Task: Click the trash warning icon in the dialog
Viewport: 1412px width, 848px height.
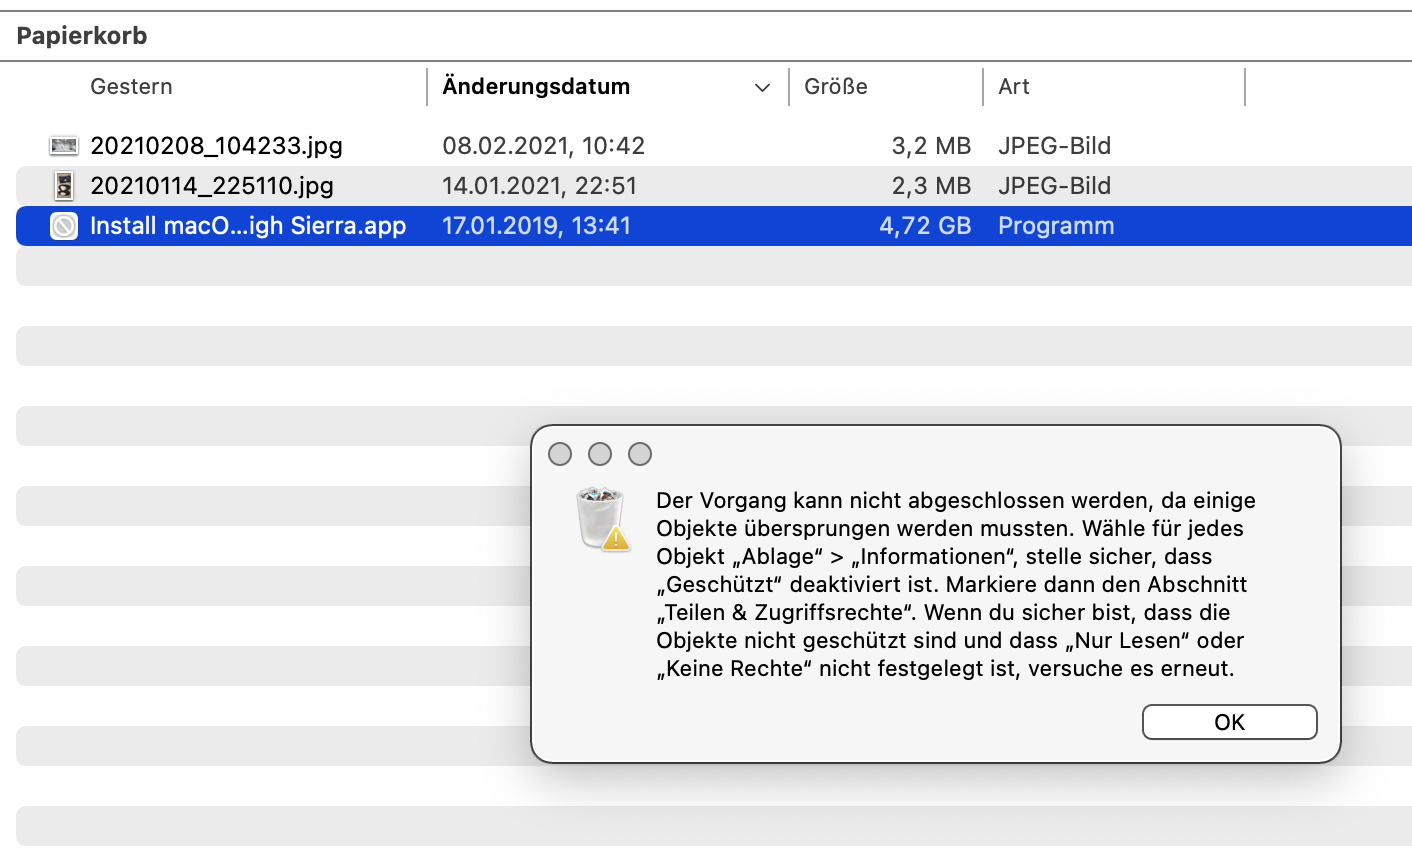Action: pyautogui.click(x=602, y=519)
